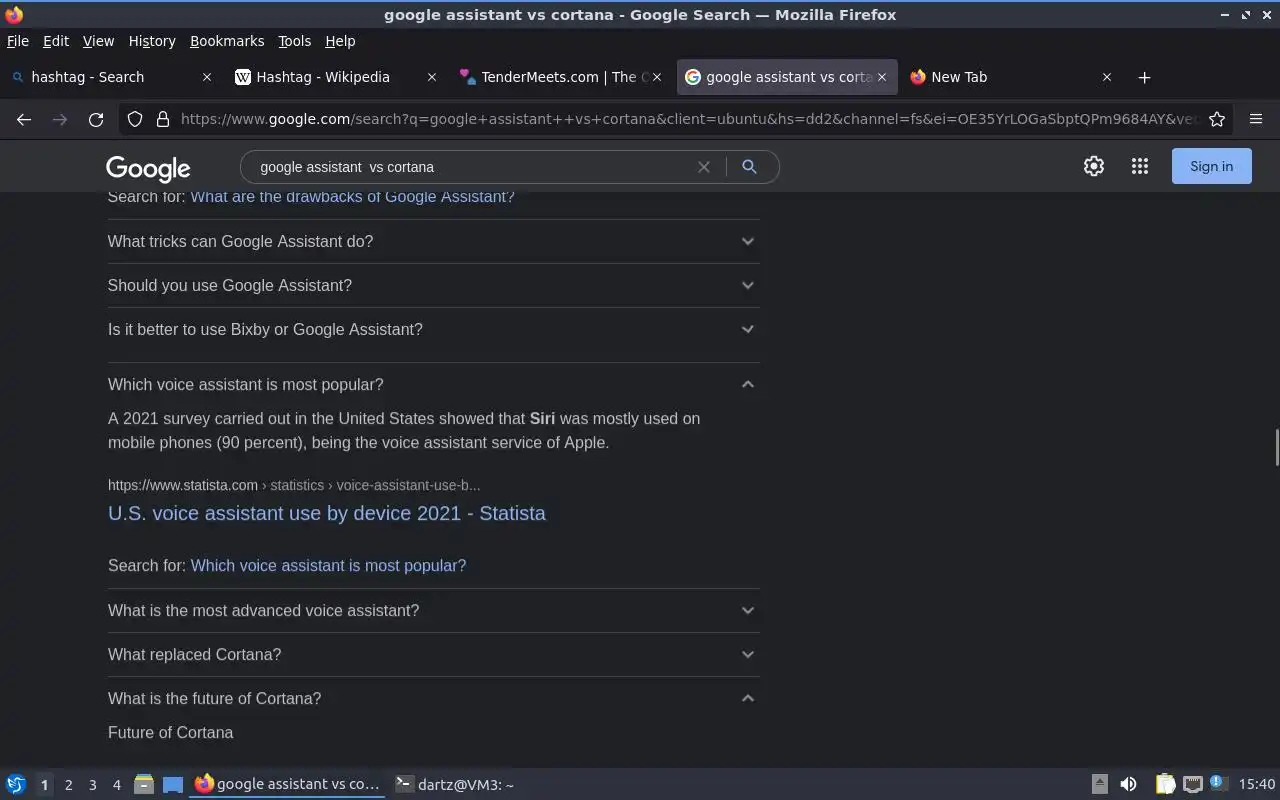The width and height of the screenshot is (1280, 800).
Task: Open the notification tray icon
Action: pos(1217,783)
